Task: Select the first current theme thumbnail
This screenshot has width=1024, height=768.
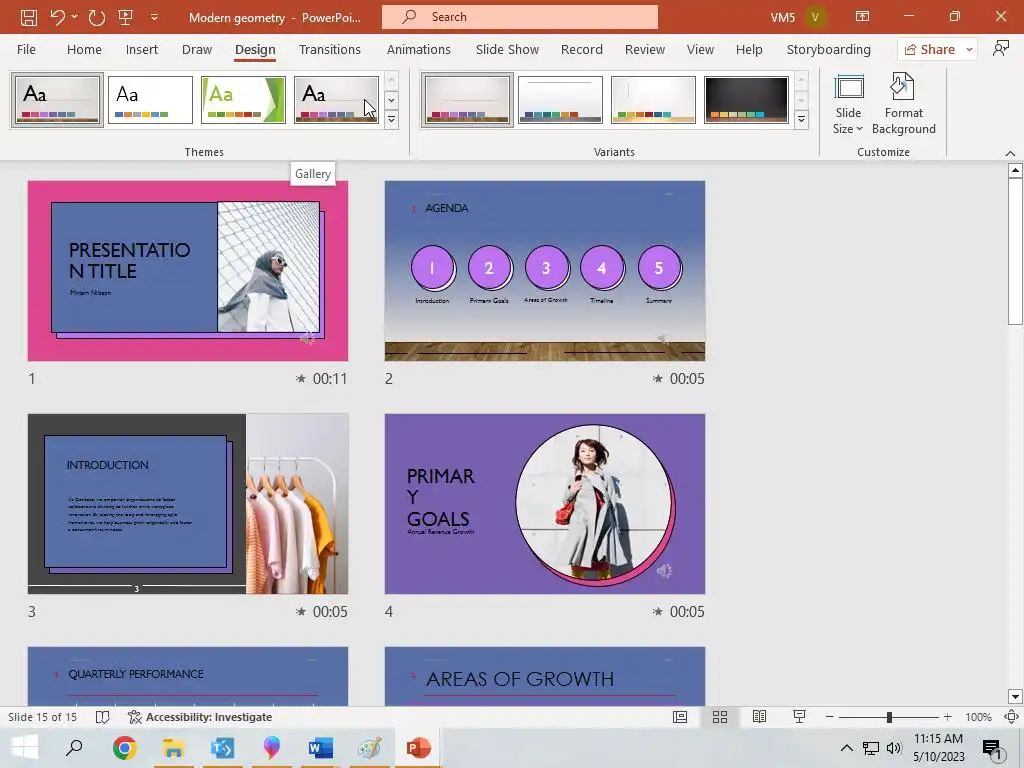Action: (57, 100)
